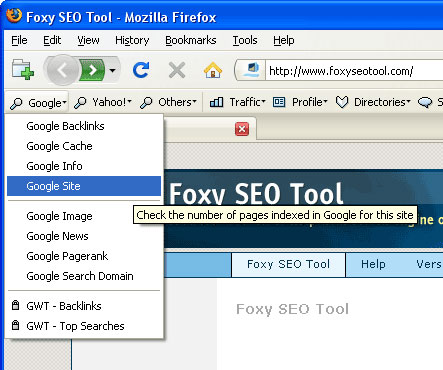Expand the Yahoo! toolbar dropdown
The image size is (443, 370).
click(103, 102)
